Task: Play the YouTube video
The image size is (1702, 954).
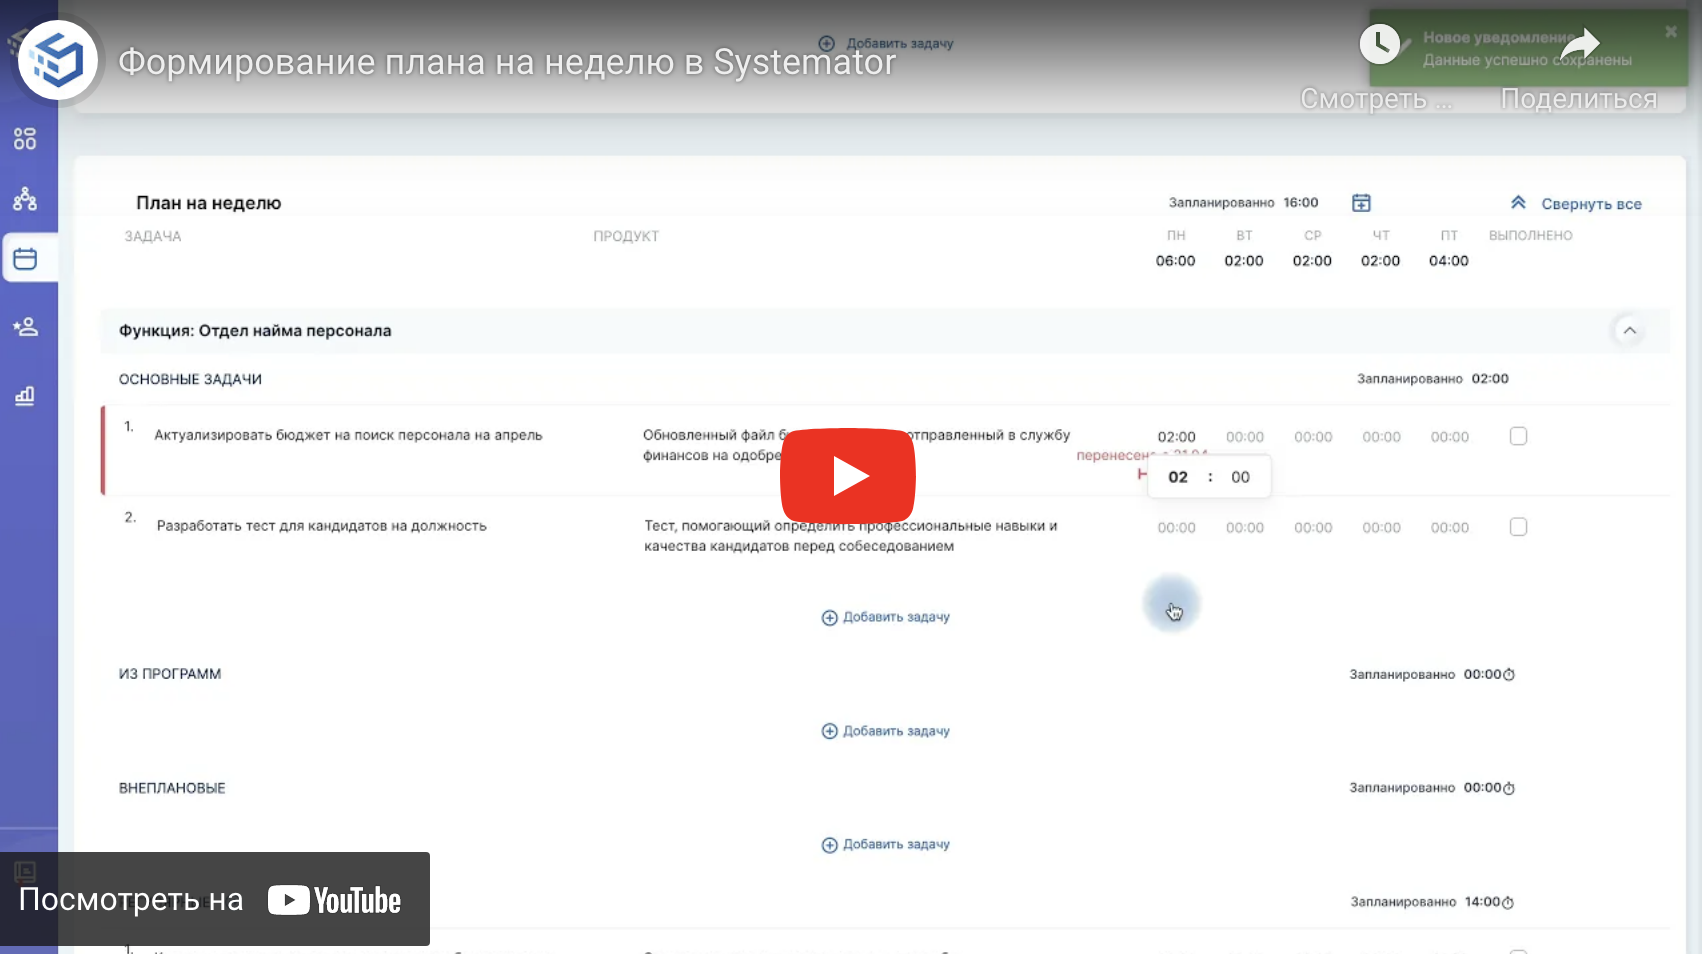Action: (x=847, y=476)
